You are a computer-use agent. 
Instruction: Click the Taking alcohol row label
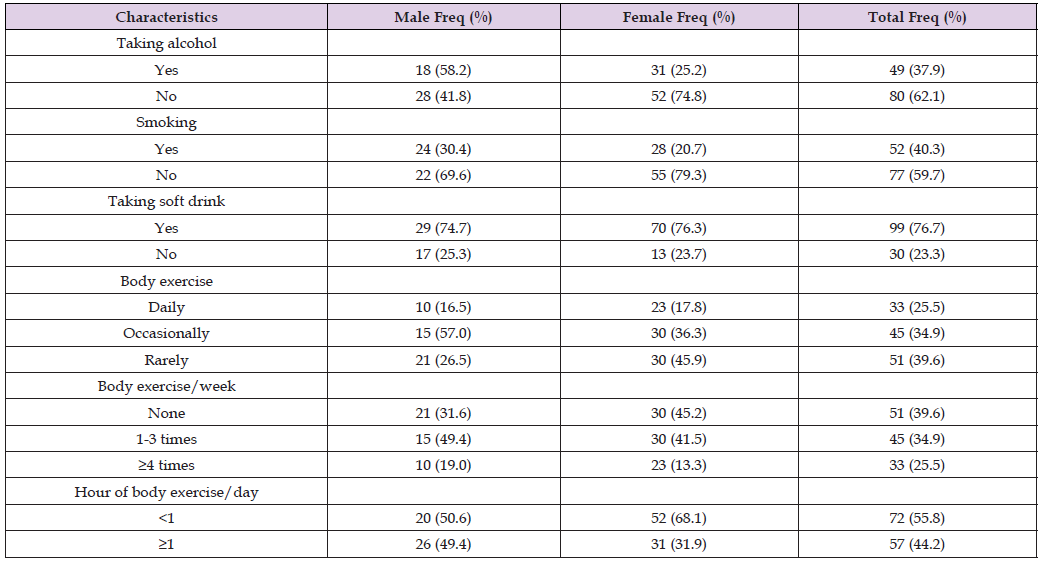tap(166, 43)
